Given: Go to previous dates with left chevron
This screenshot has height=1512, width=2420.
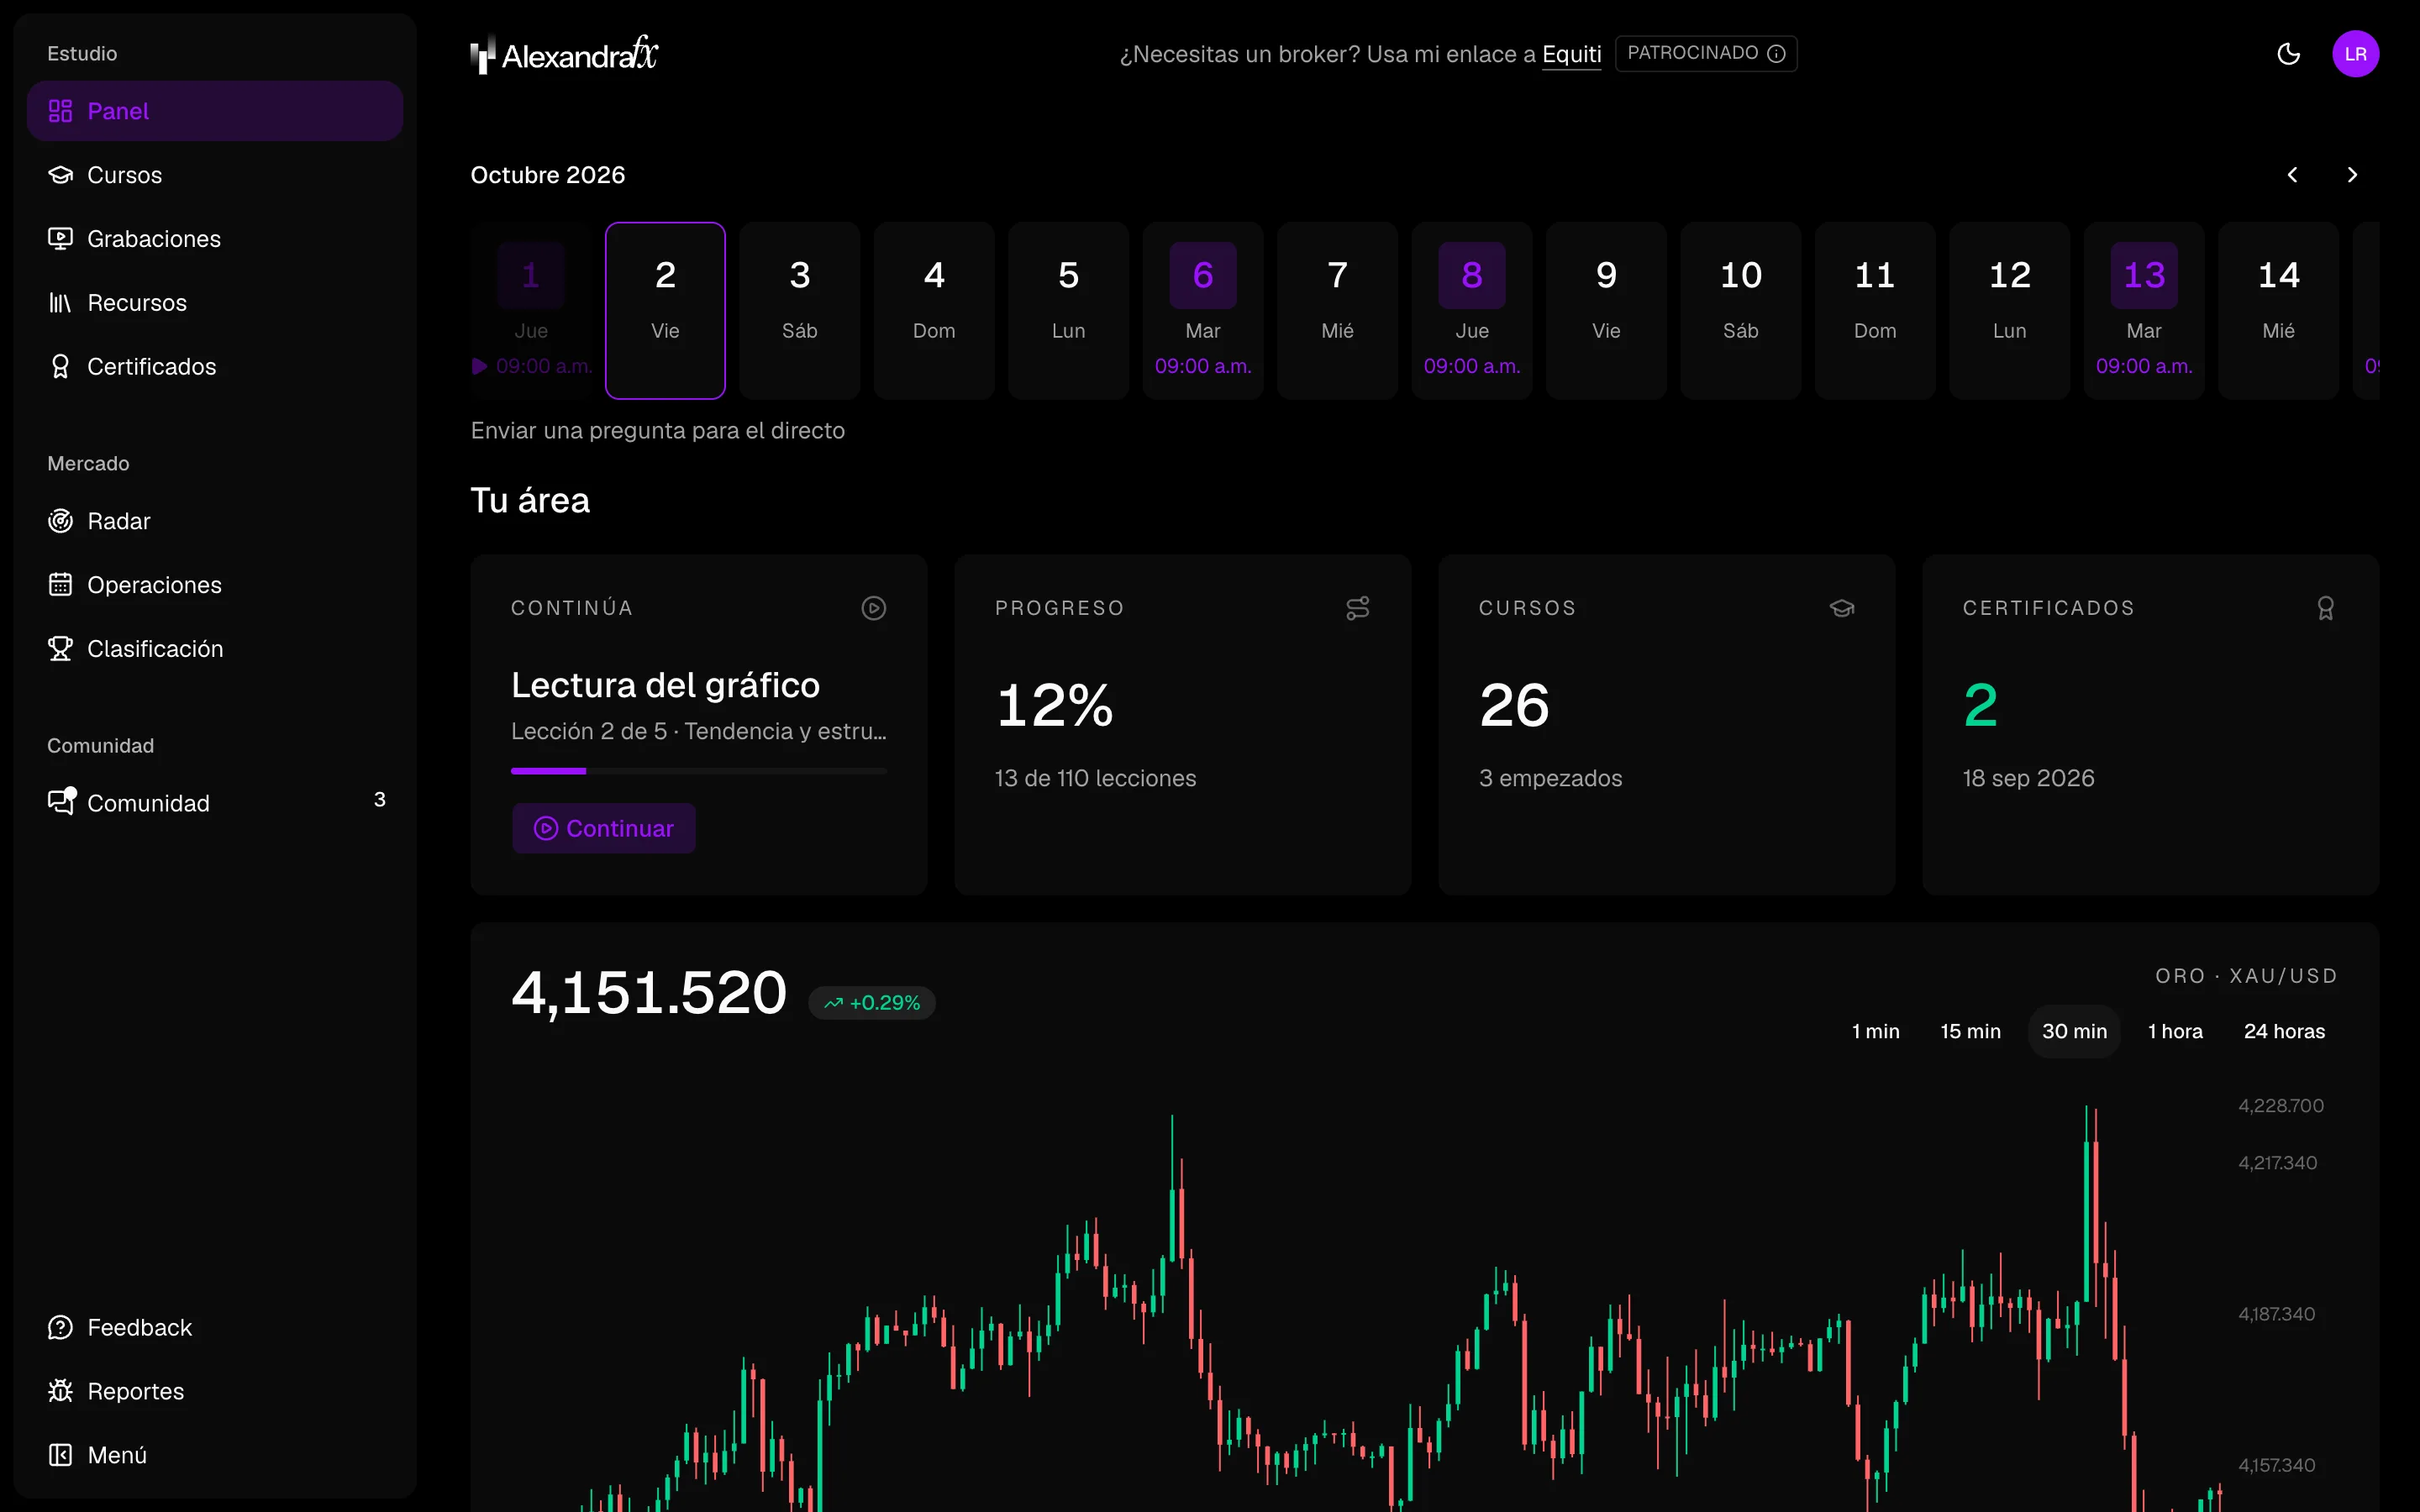Looking at the screenshot, I should 2293,175.
